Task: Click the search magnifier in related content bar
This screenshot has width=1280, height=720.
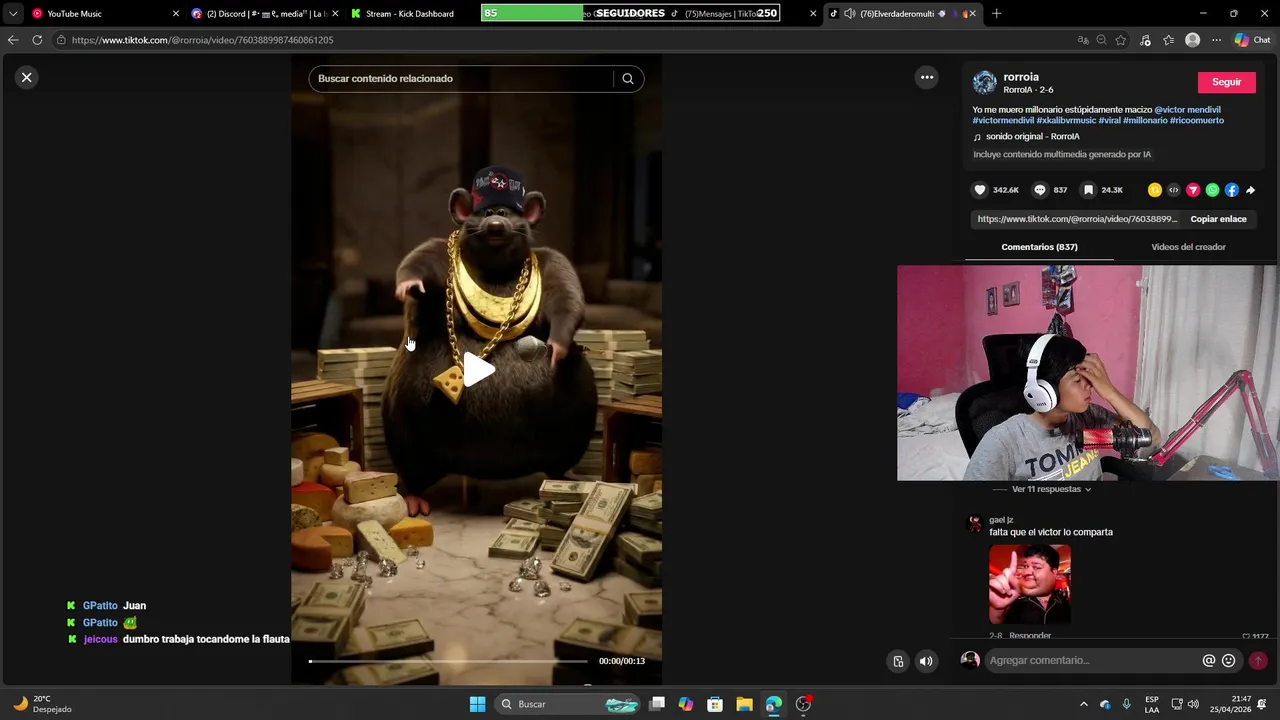Action: [628, 79]
